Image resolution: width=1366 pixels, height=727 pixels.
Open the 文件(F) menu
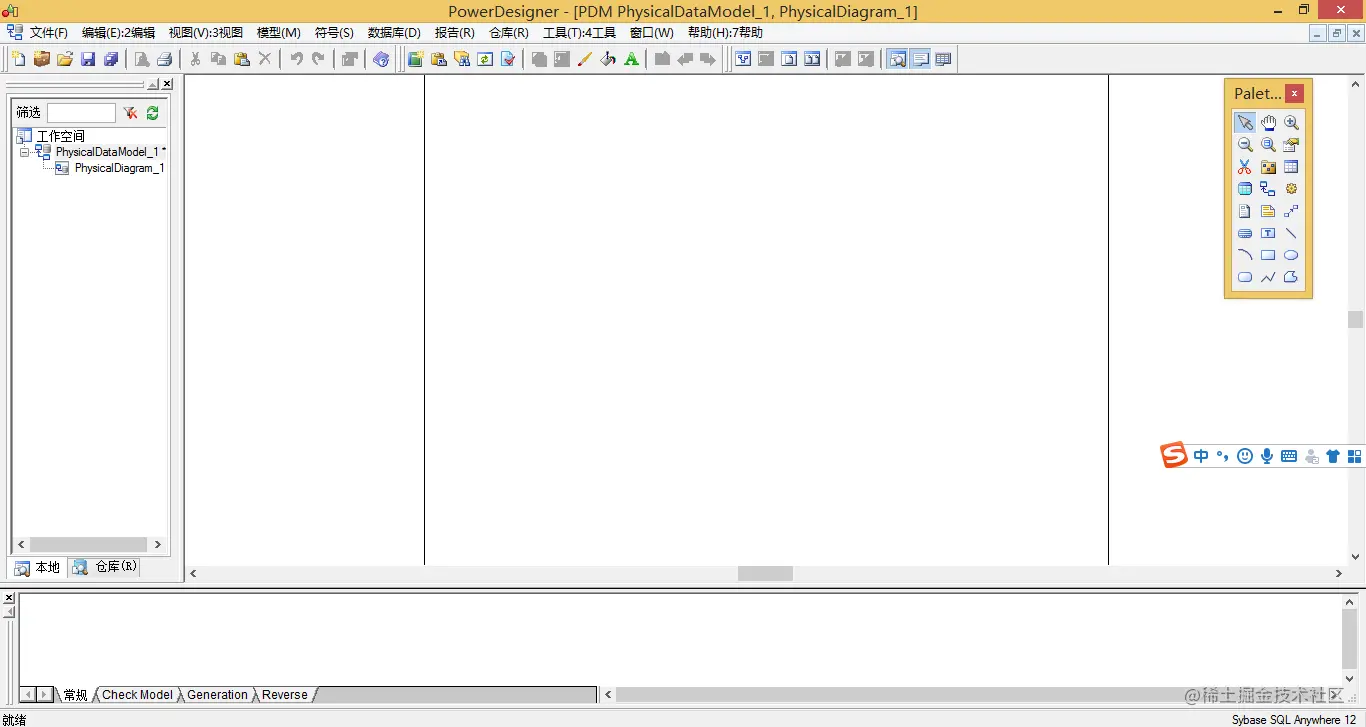point(49,33)
